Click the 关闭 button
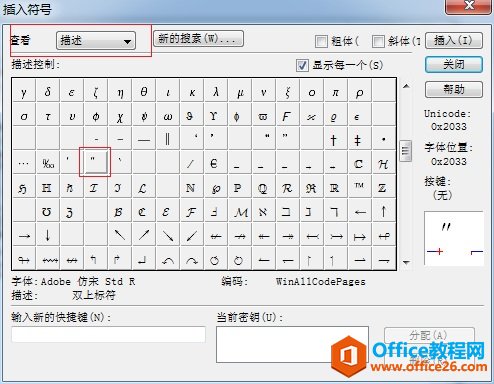Screen dimensions: 494x384 coord(454,65)
